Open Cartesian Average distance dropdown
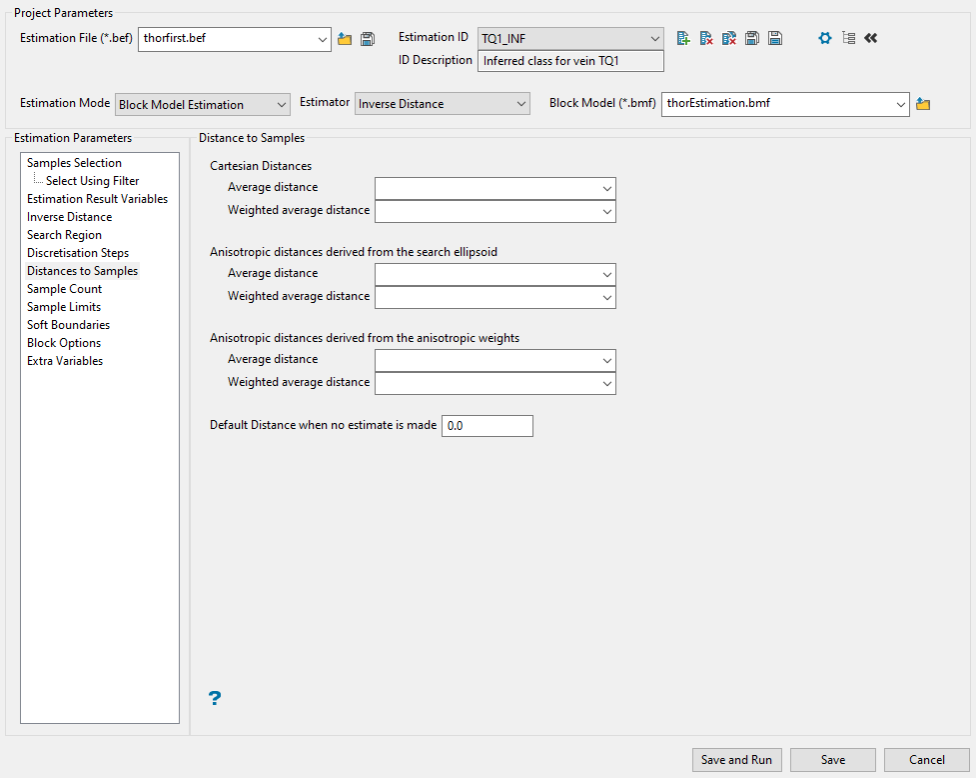This screenshot has height=778, width=976. [606, 188]
